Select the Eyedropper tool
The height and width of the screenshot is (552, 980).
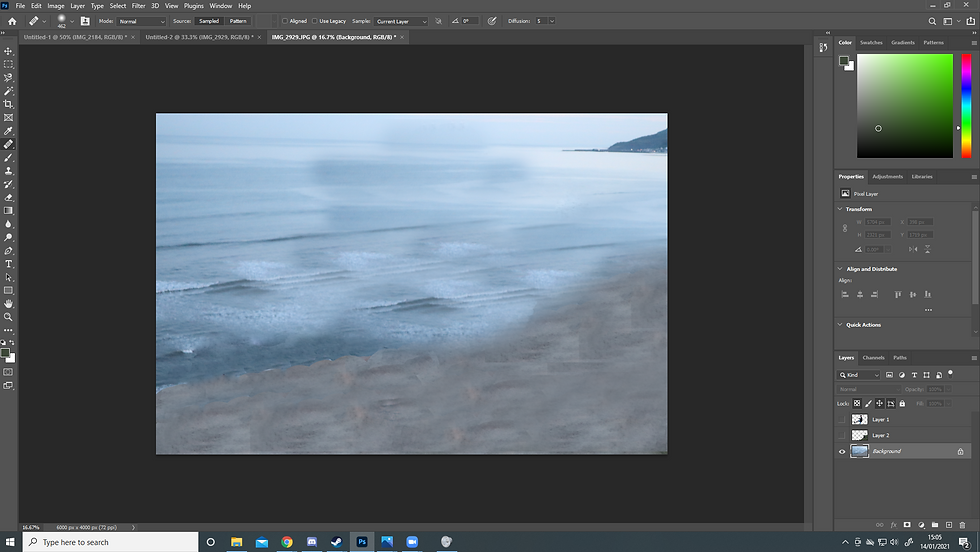click(9, 131)
